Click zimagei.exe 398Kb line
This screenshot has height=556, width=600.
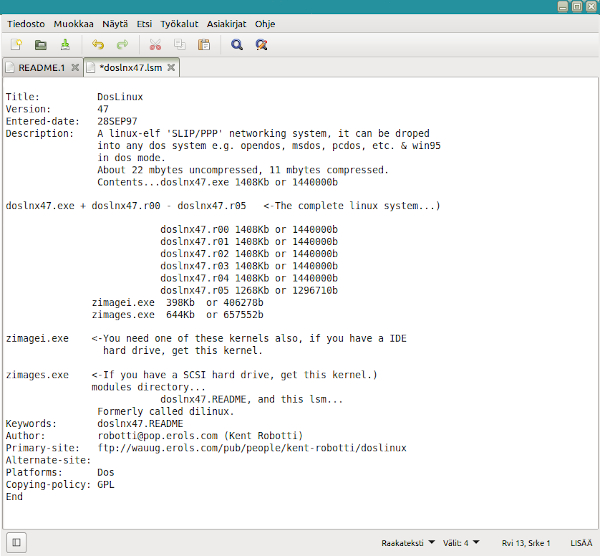tap(178, 303)
